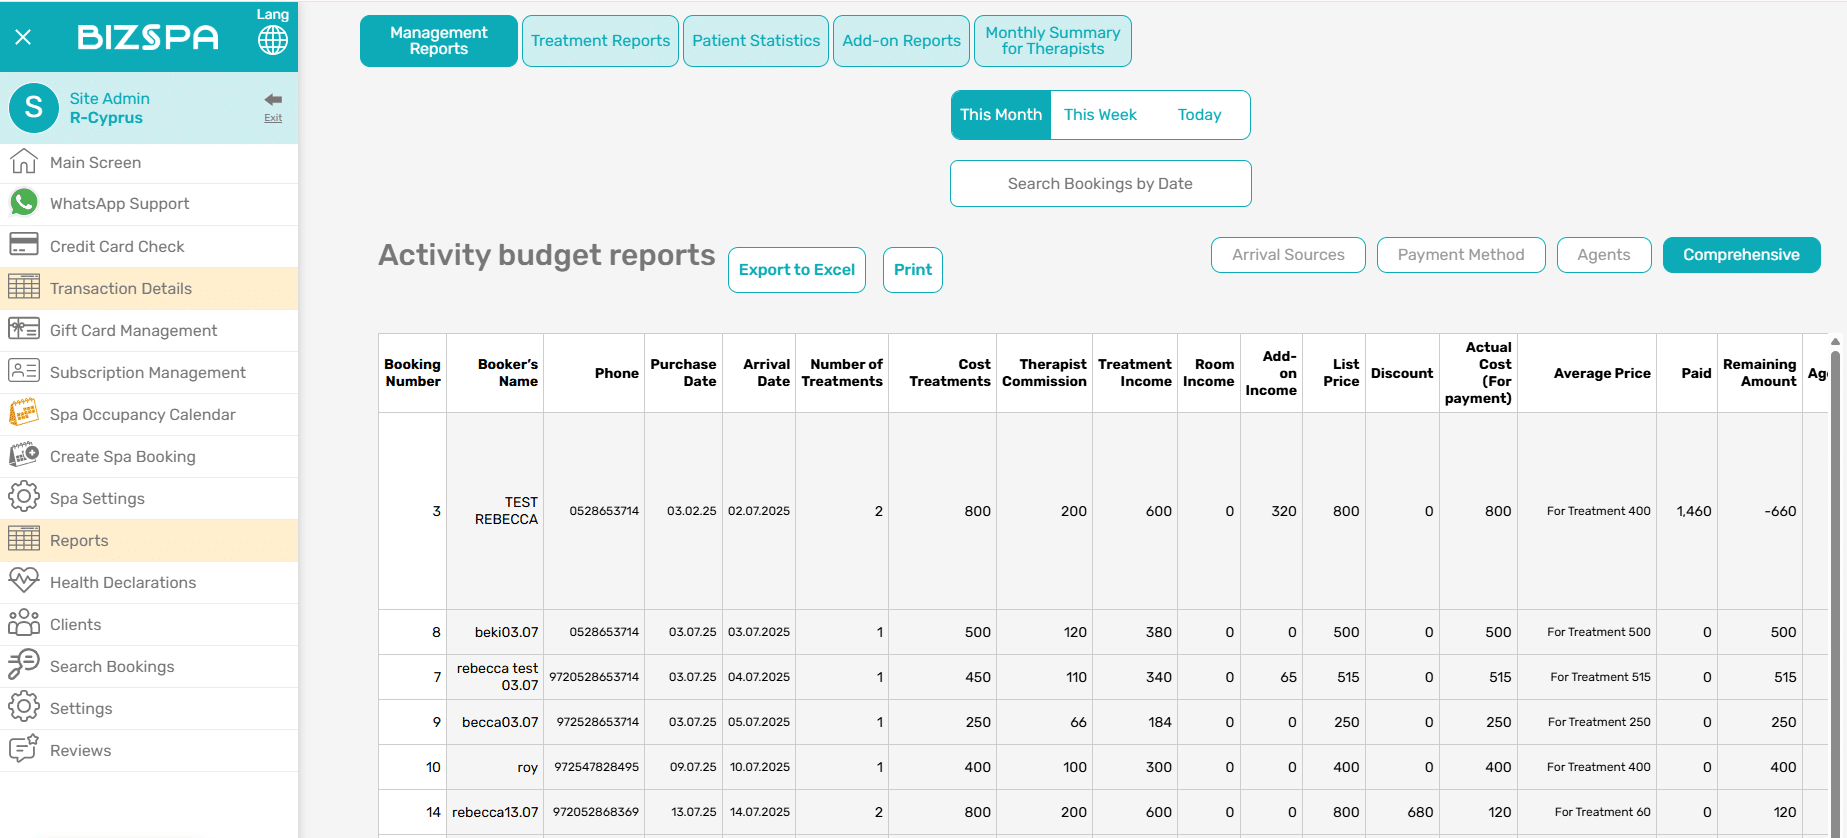
Task: Select Monthly Summary for Therapists tab
Action: point(1052,41)
